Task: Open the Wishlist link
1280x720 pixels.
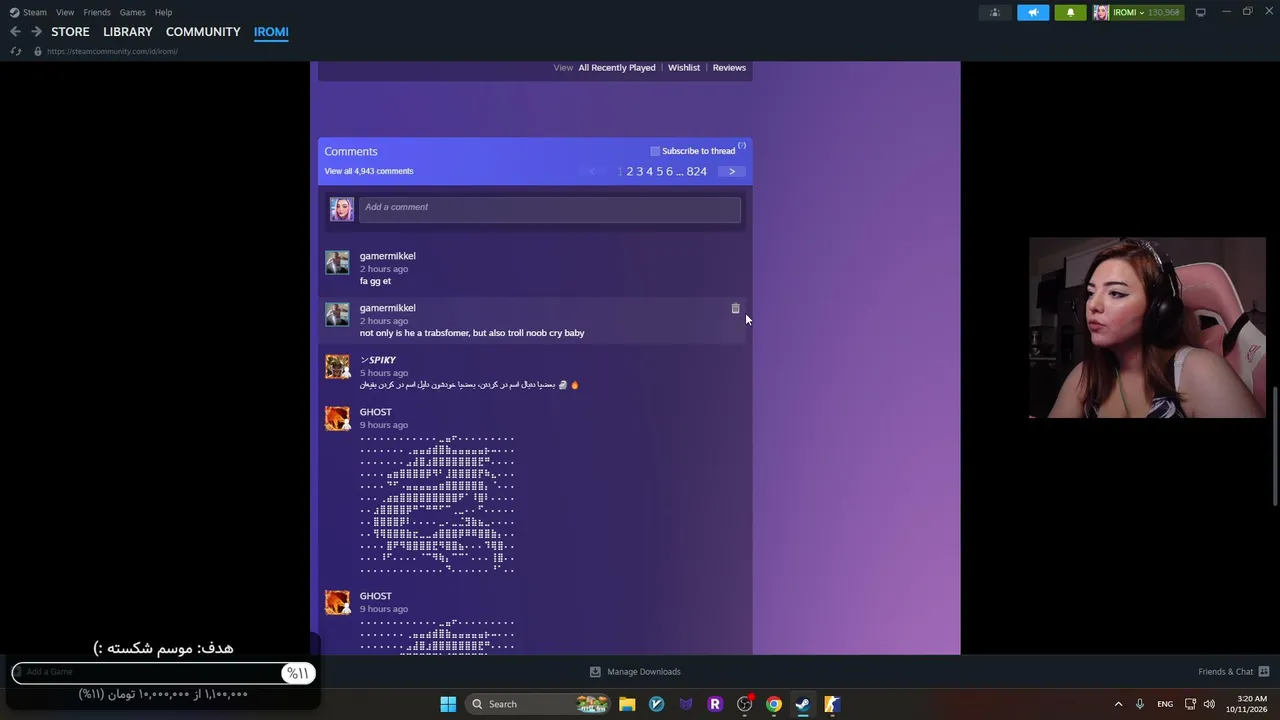Action: (684, 68)
